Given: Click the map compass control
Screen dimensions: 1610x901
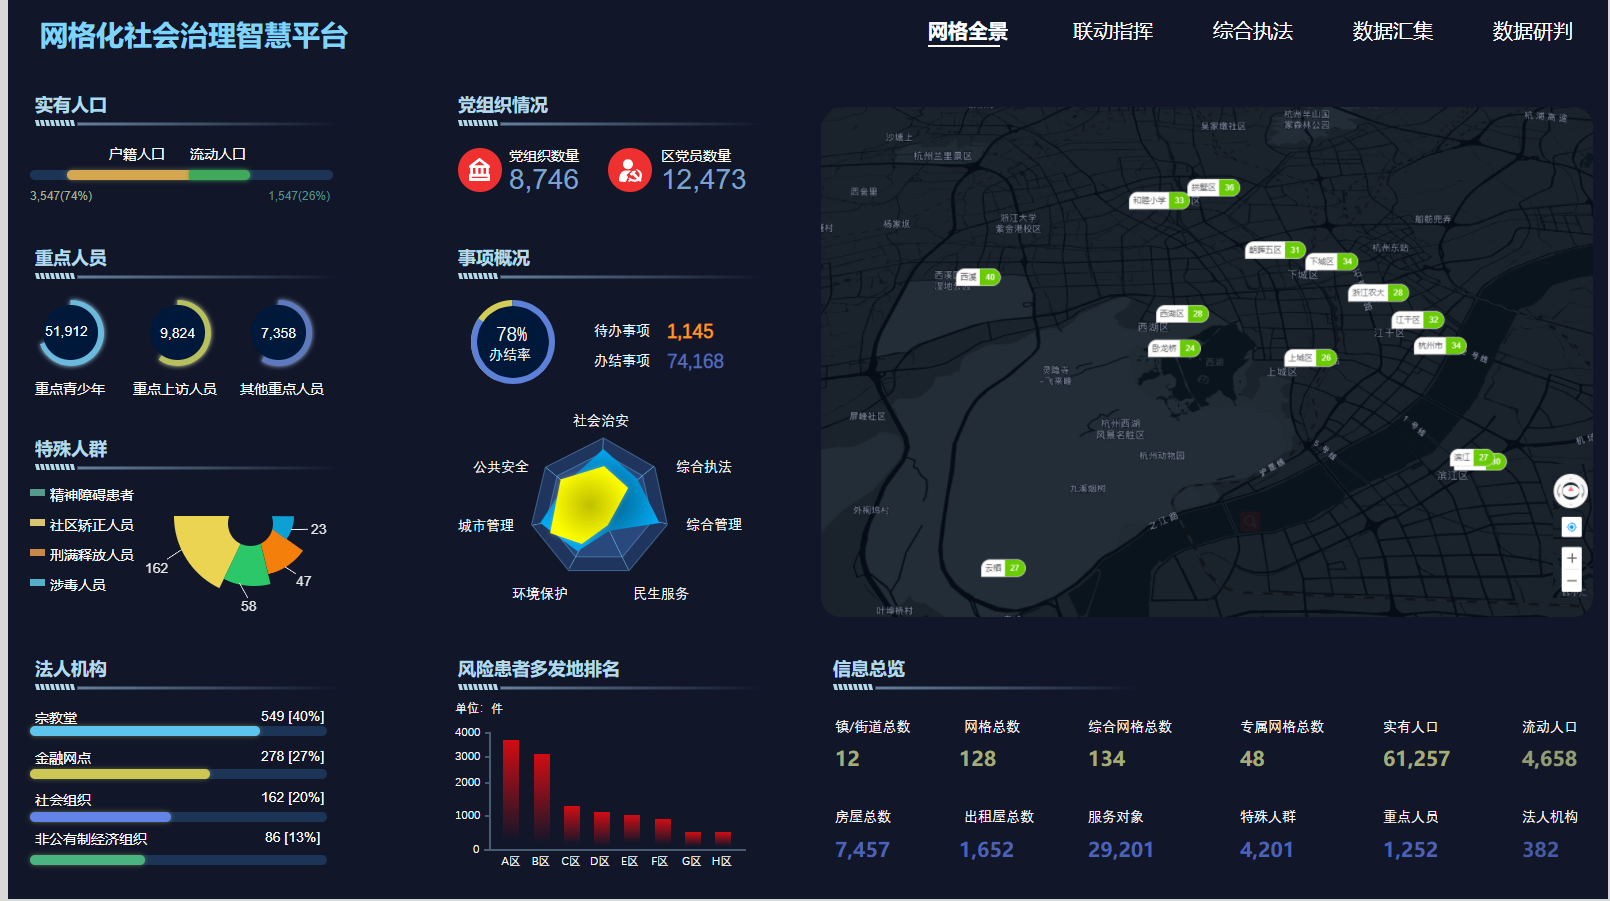Looking at the screenshot, I should (x=1570, y=491).
